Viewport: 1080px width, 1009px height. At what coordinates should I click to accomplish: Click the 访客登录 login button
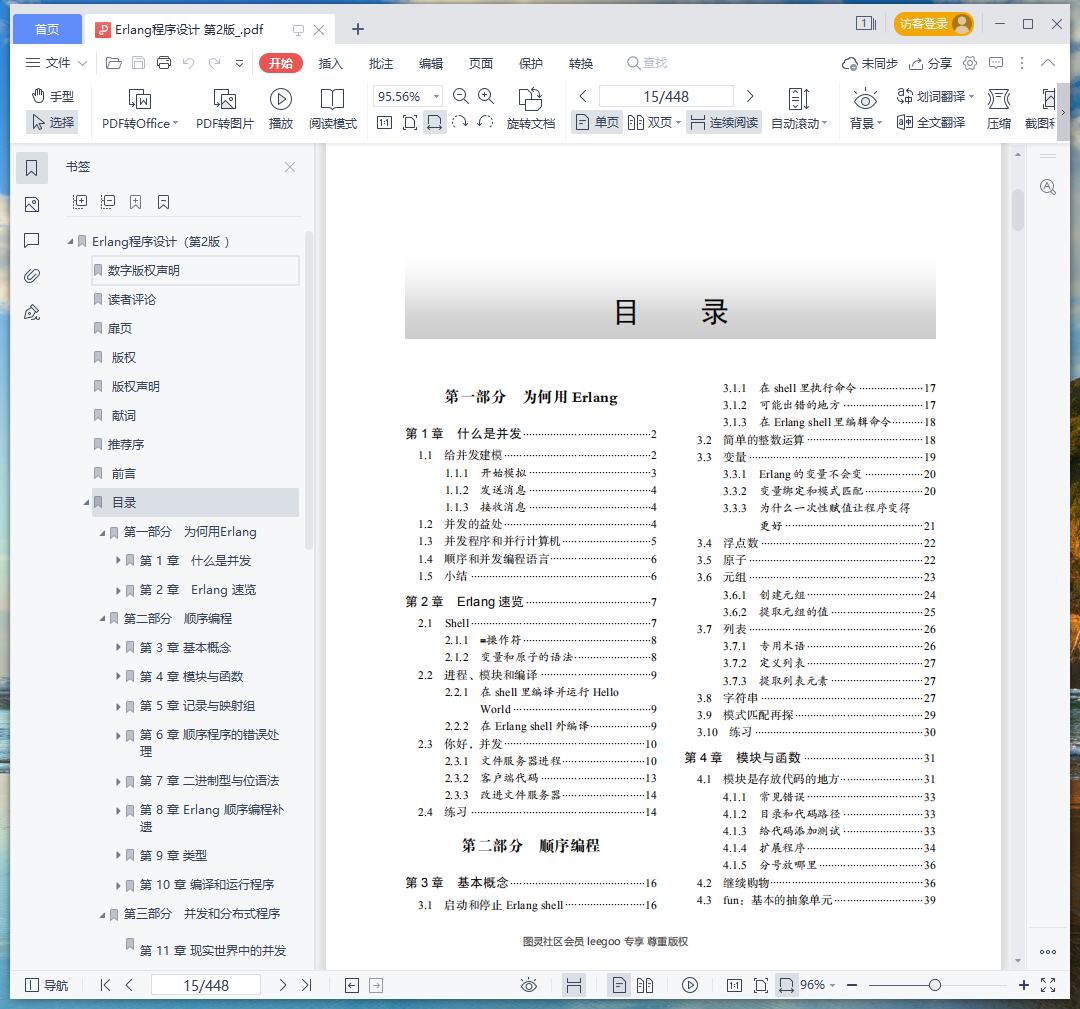point(934,24)
